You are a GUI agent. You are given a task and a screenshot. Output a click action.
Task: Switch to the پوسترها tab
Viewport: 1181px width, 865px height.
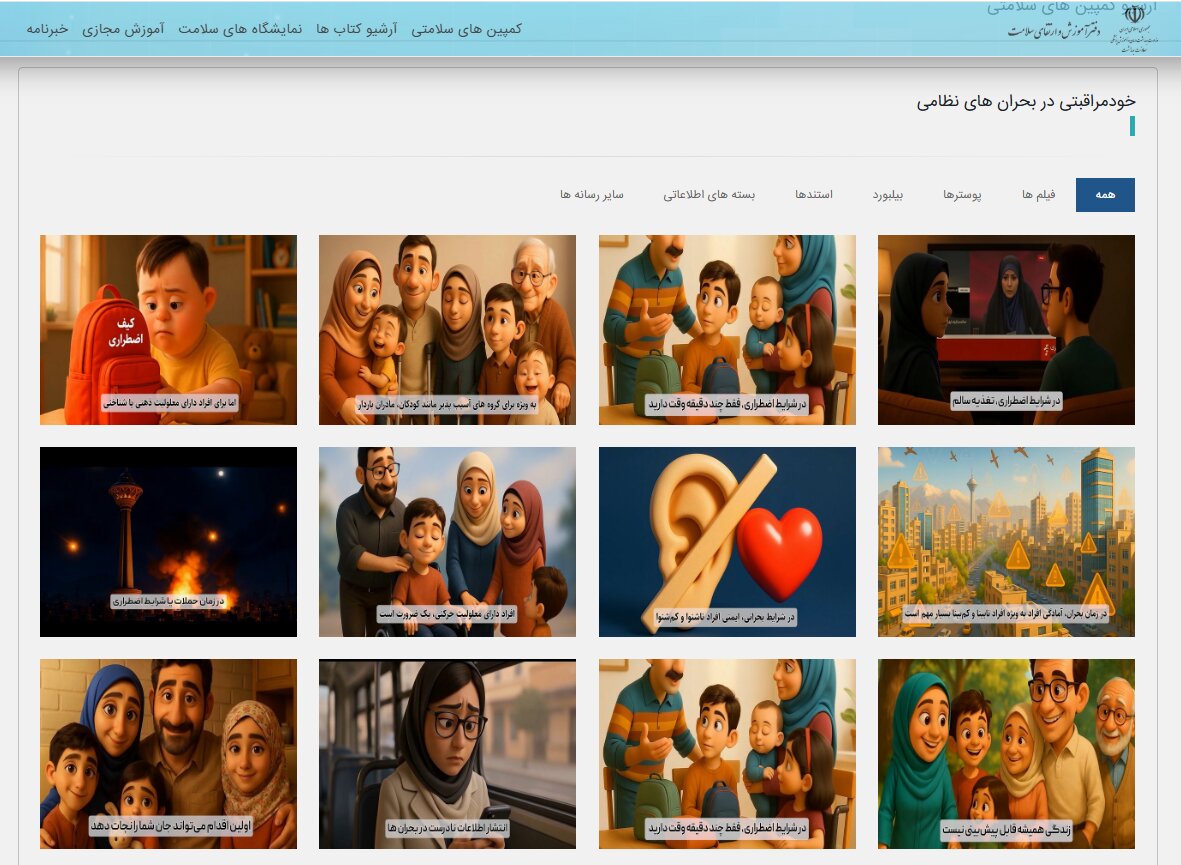tap(963, 194)
